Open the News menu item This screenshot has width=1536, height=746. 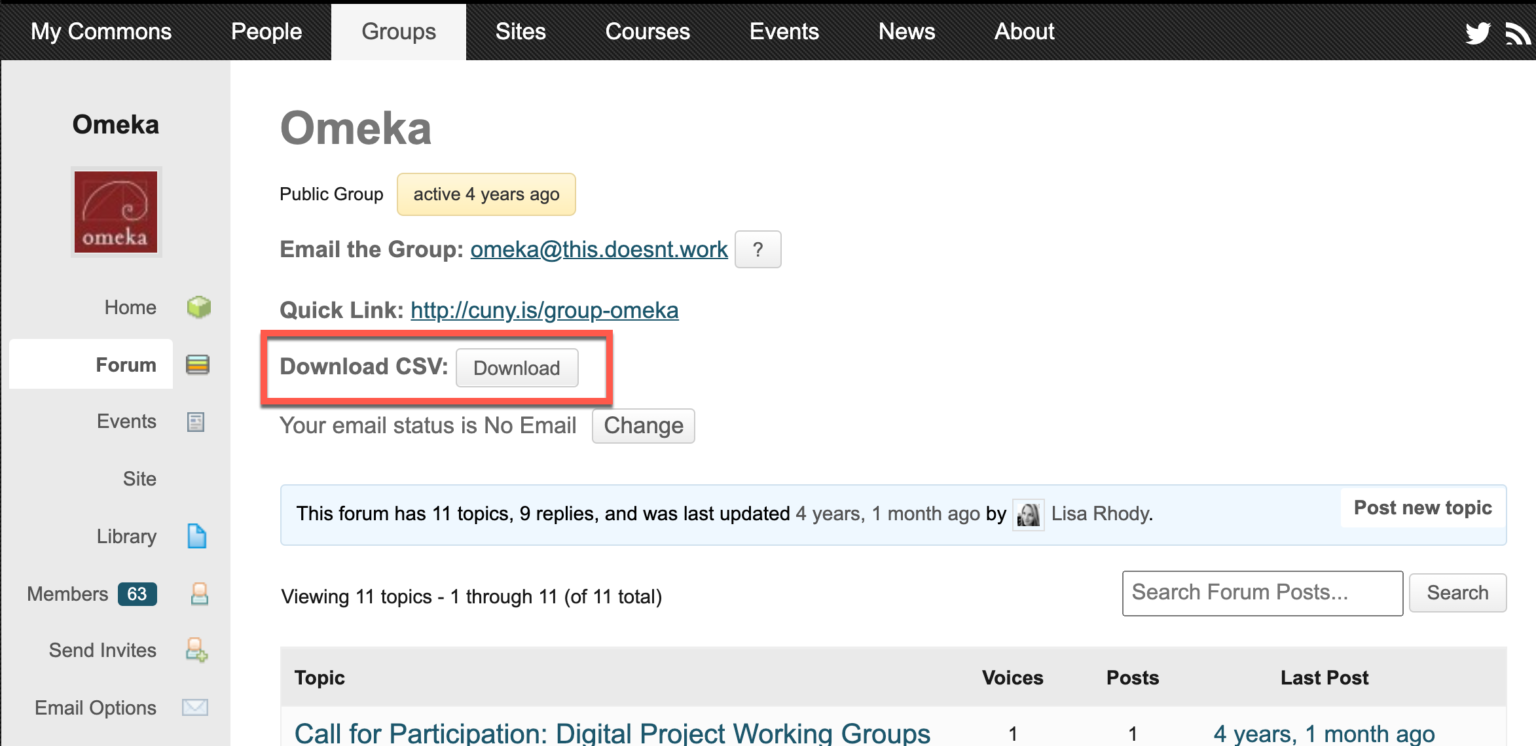pos(907,31)
